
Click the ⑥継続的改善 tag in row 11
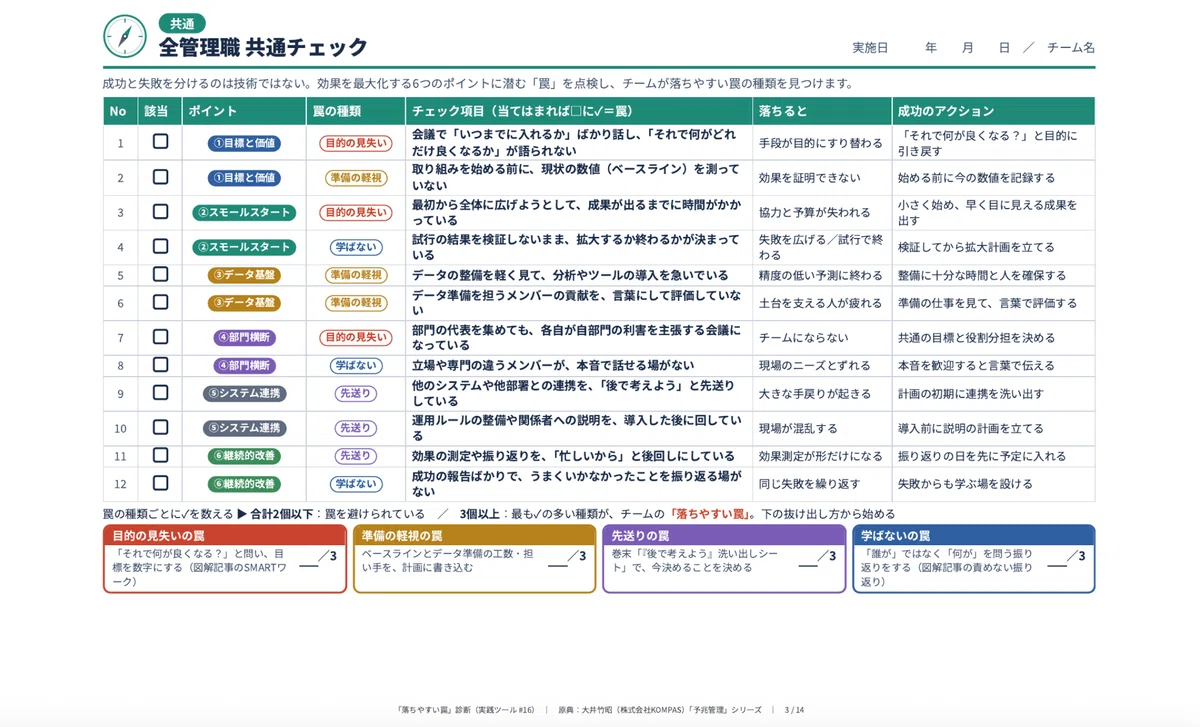(x=244, y=456)
